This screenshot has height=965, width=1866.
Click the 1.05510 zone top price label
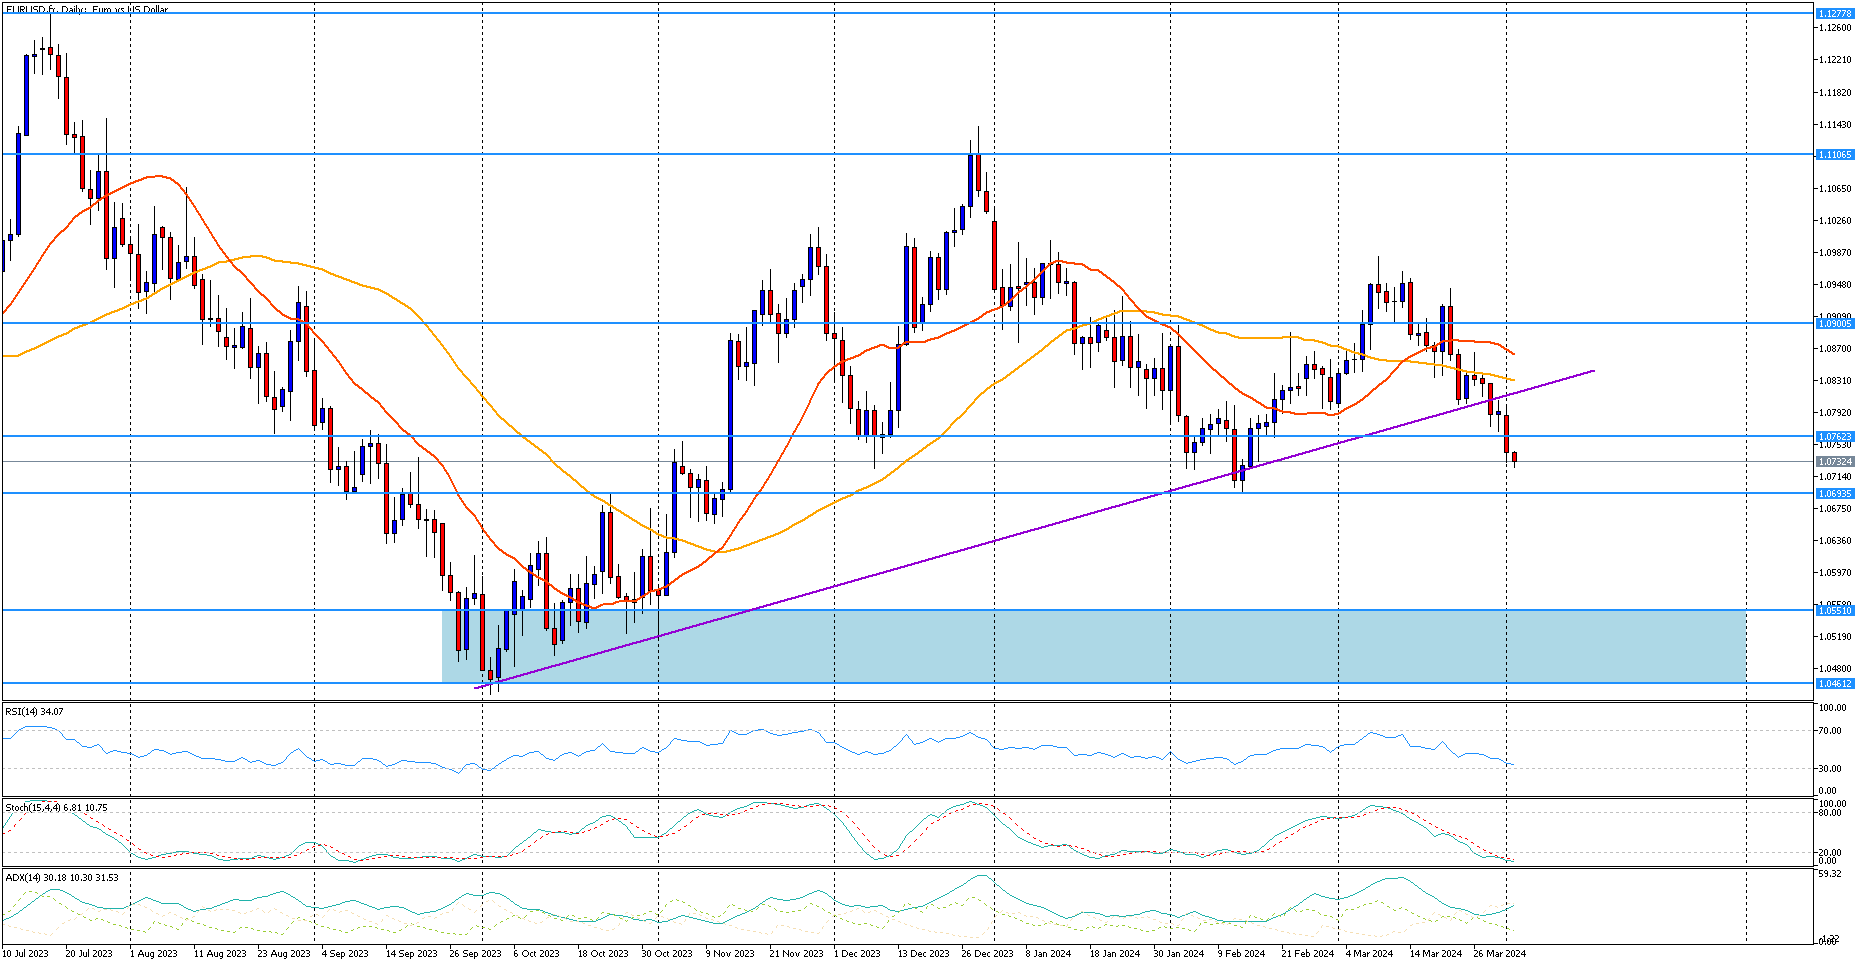pyautogui.click(x=1834, y=610)
